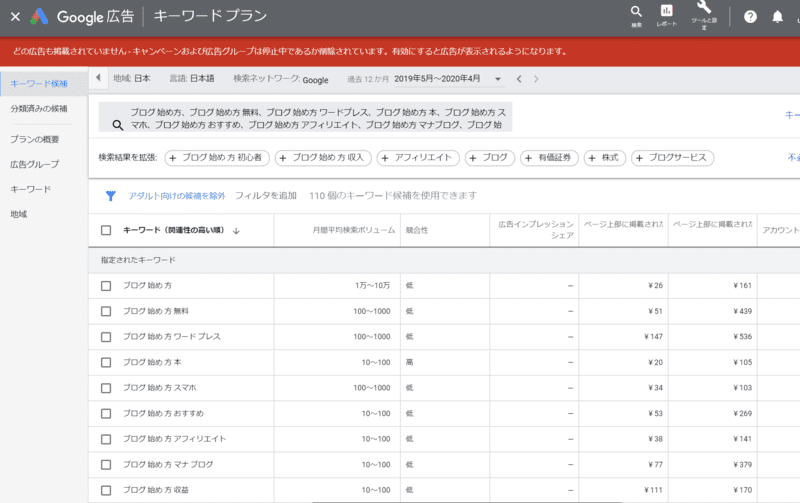
Task: Click the ¥439 bid value in 無料 row
Action: coord(742,311)
